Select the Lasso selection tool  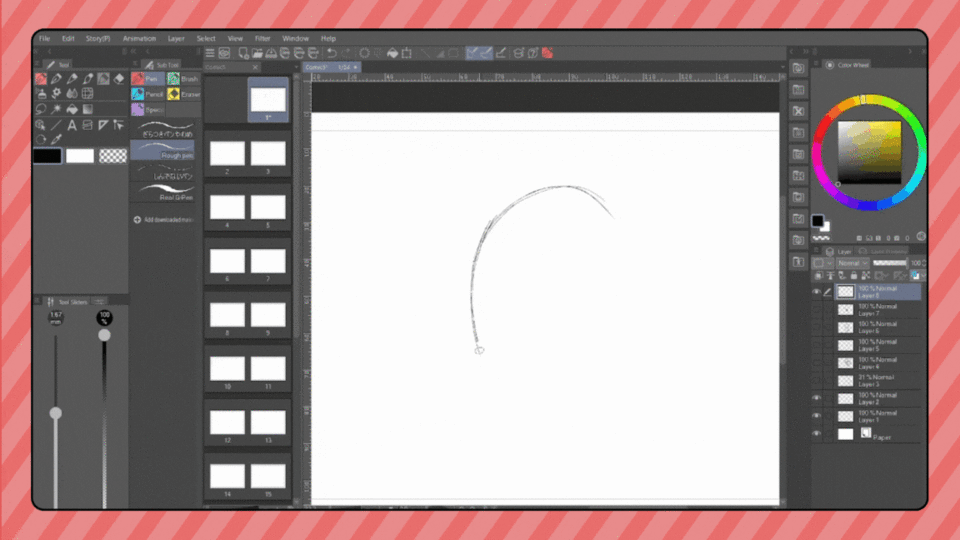(41, 109)
